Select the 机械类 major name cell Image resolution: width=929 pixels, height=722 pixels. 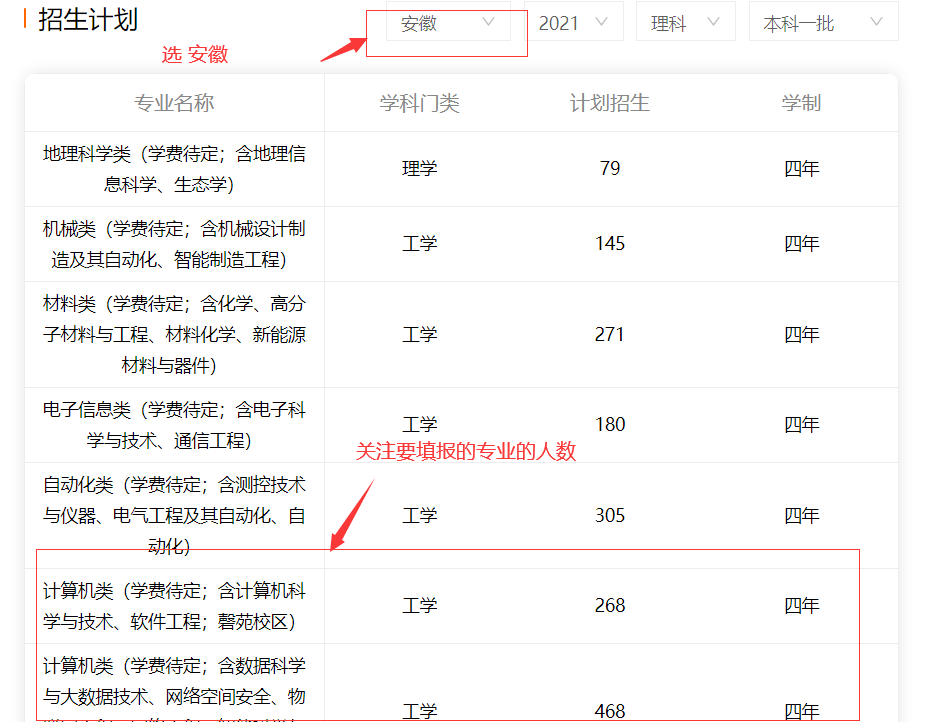coord(174,244)
